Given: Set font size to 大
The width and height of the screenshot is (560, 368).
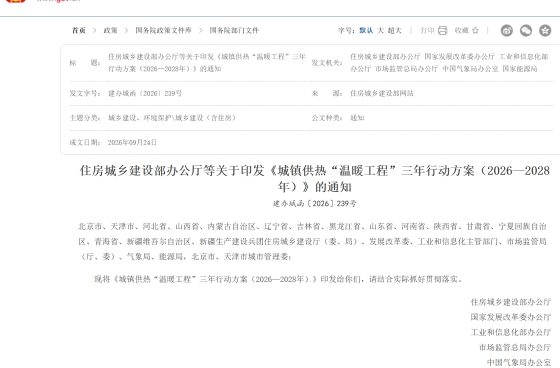Looking at the screenshot, I should (380, 30).
